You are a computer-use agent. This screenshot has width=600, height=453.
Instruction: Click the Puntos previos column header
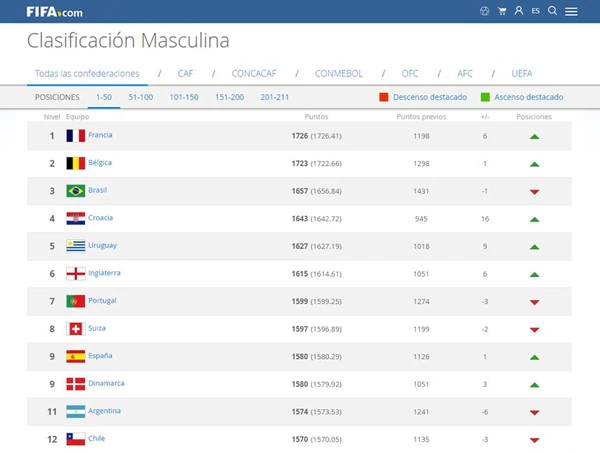(421, 117)
